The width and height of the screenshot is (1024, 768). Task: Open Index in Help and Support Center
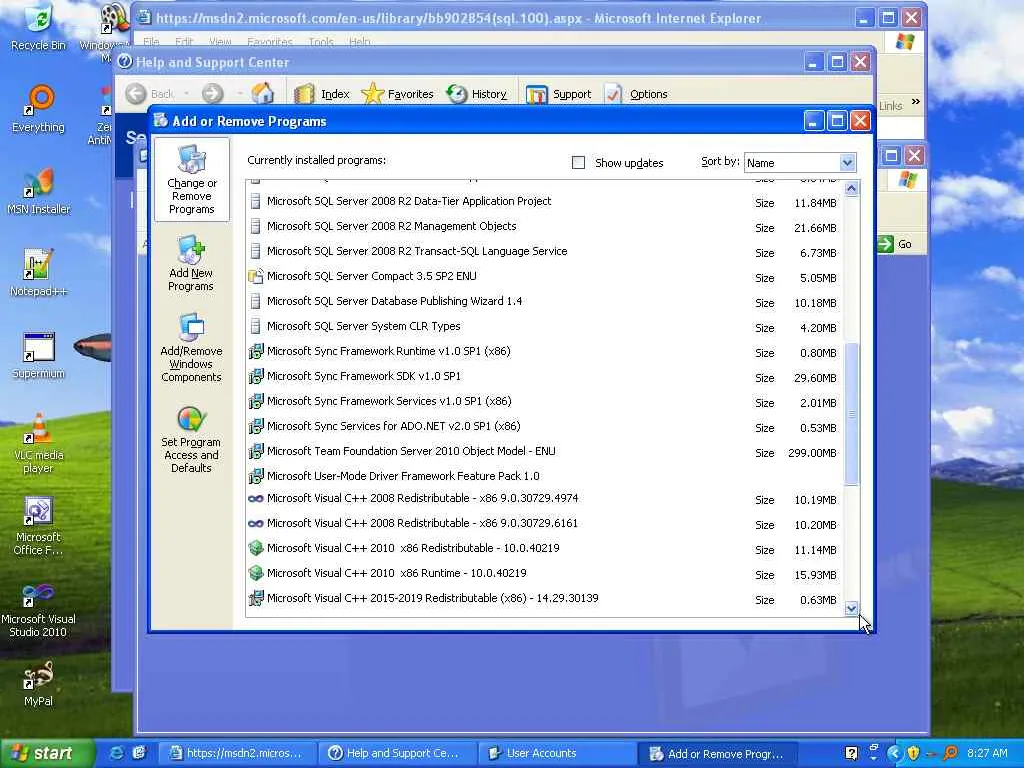(x=322, y=94)
